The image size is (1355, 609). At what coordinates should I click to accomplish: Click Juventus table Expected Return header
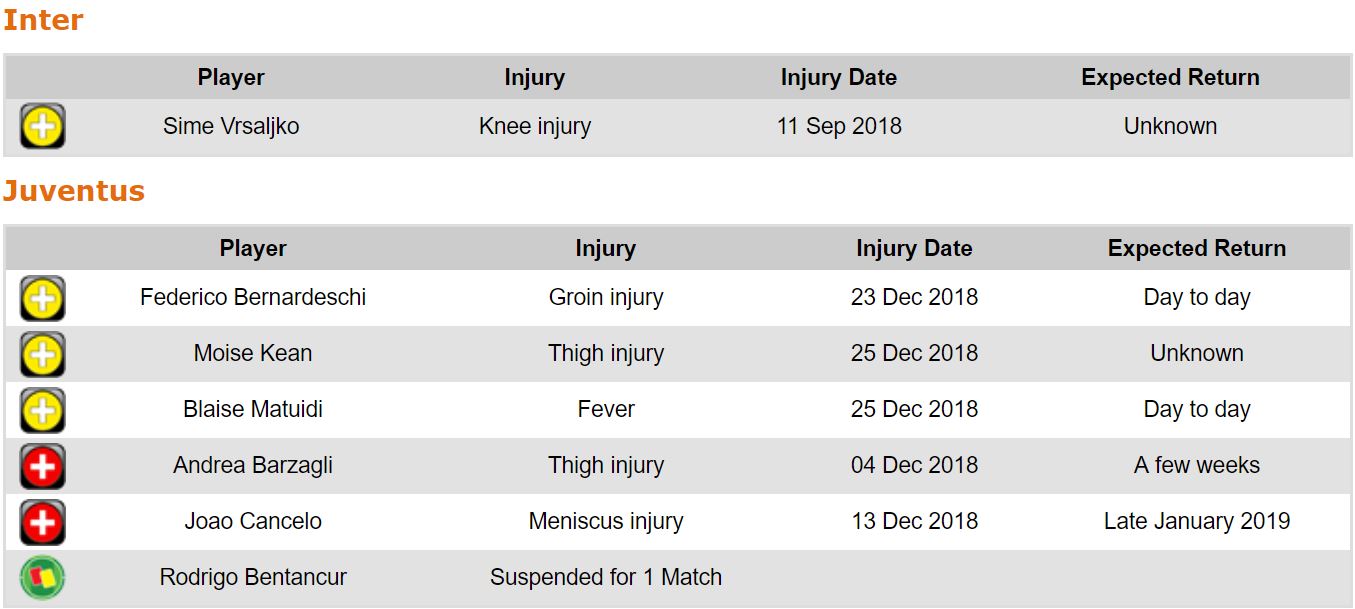click(x=1197, y=249)
